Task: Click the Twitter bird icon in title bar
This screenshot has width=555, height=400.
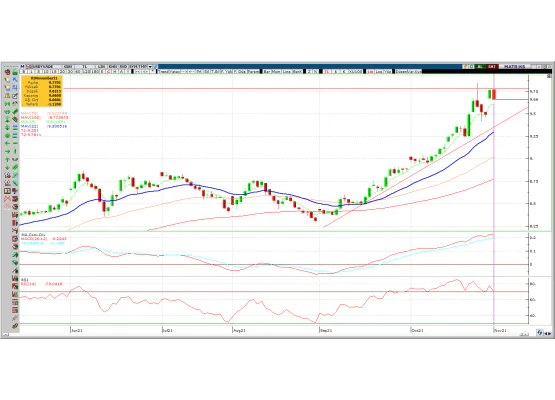Action: (x=155, y=67)
